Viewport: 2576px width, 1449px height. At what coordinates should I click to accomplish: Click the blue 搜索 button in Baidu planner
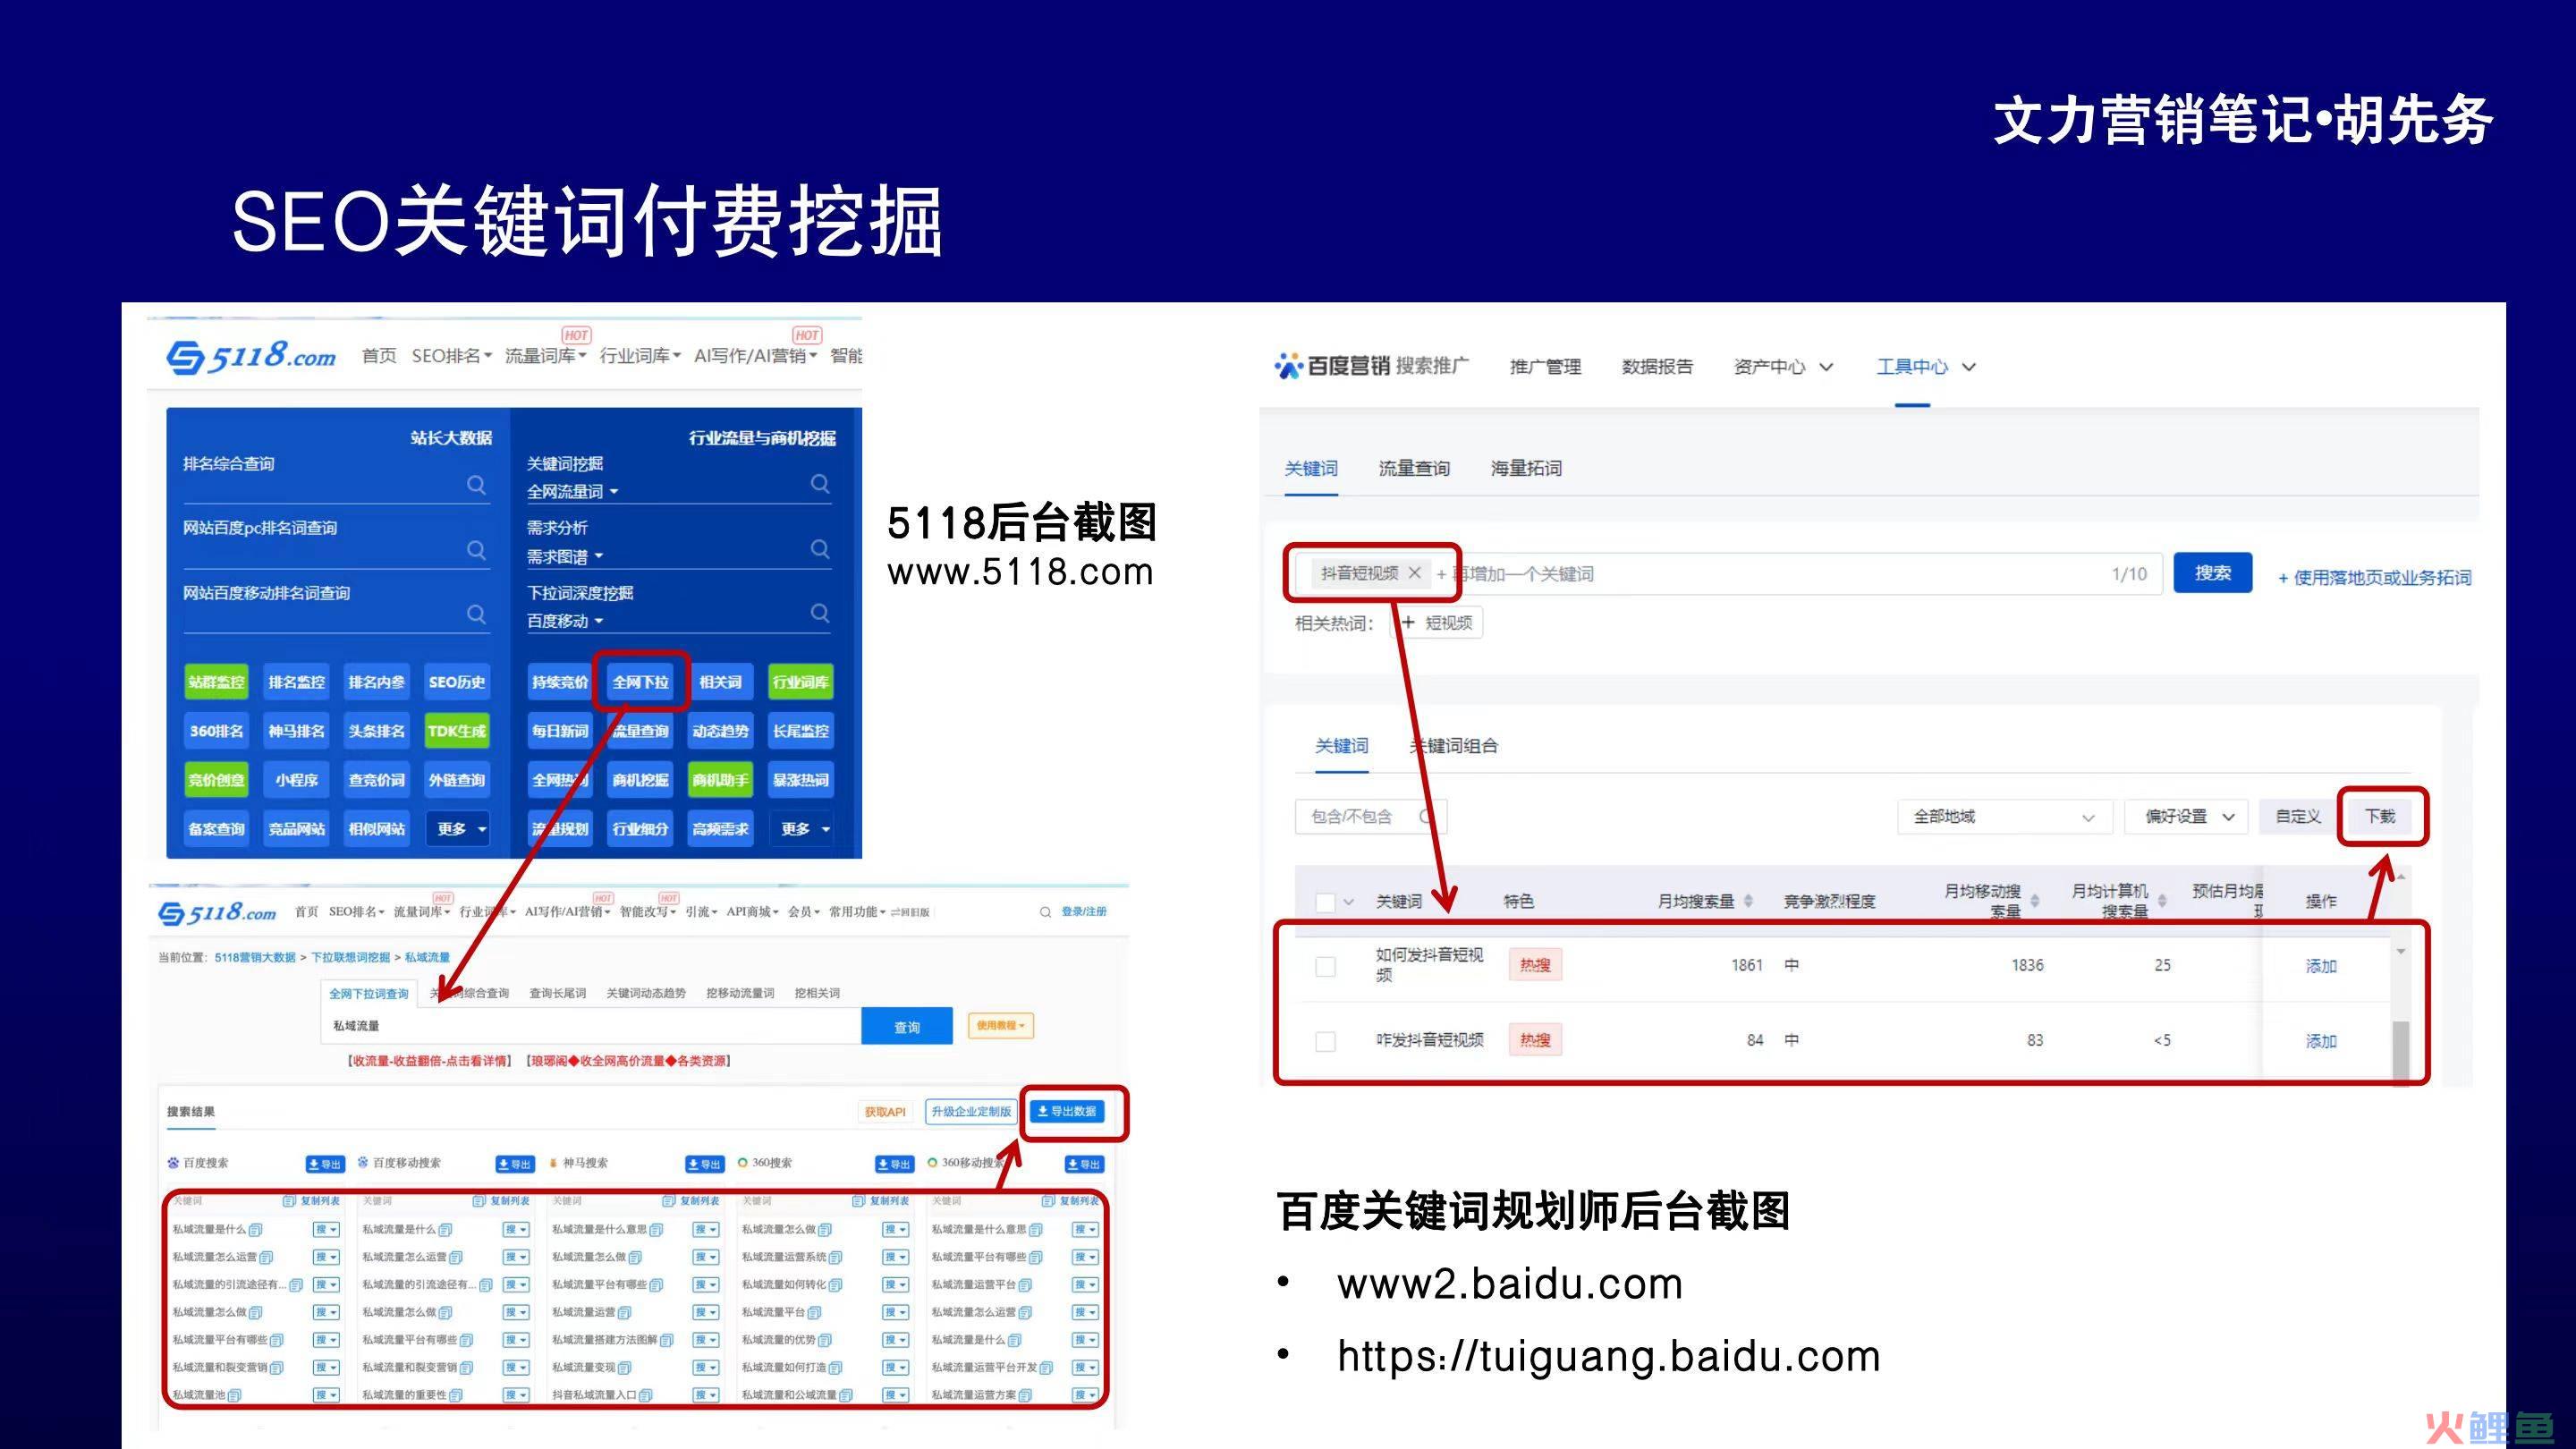[2213, 573]
